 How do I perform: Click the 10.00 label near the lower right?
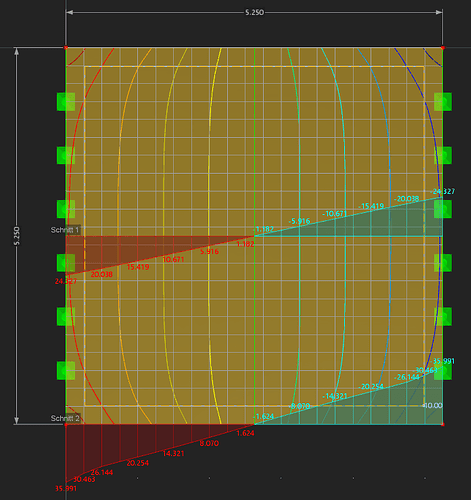point(432,405)
